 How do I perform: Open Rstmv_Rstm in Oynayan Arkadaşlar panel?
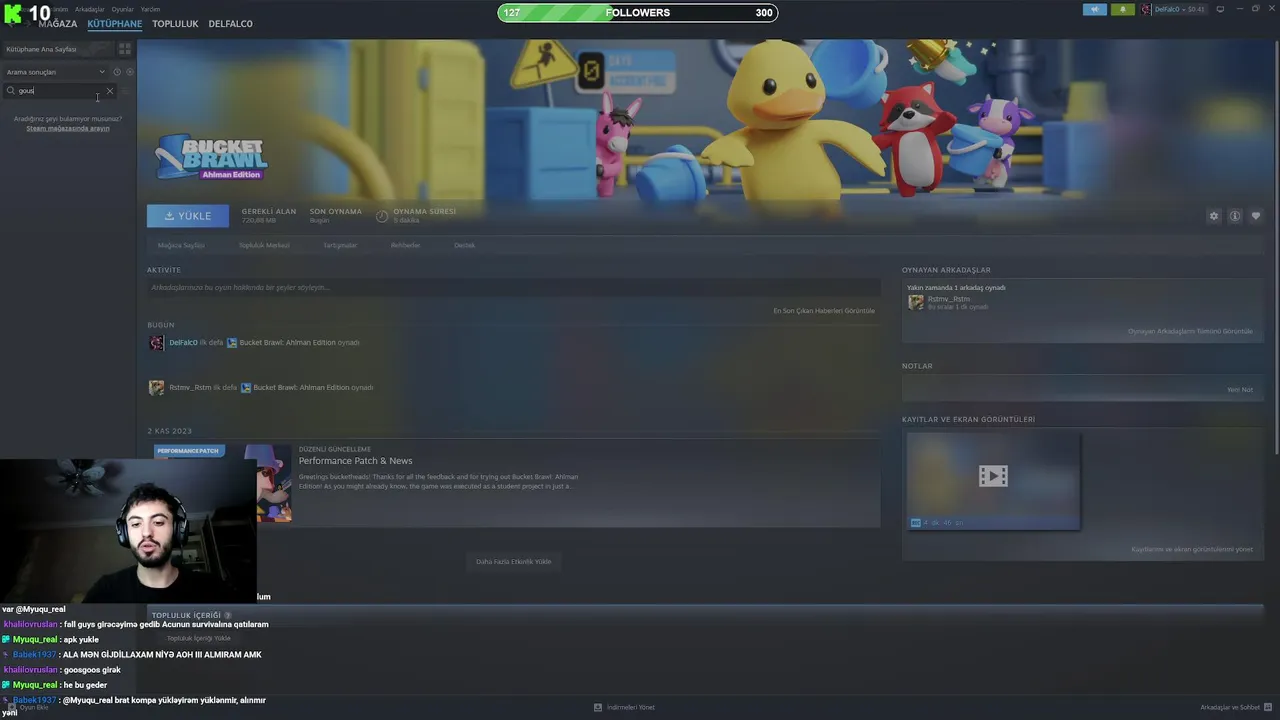pos(948,299)
